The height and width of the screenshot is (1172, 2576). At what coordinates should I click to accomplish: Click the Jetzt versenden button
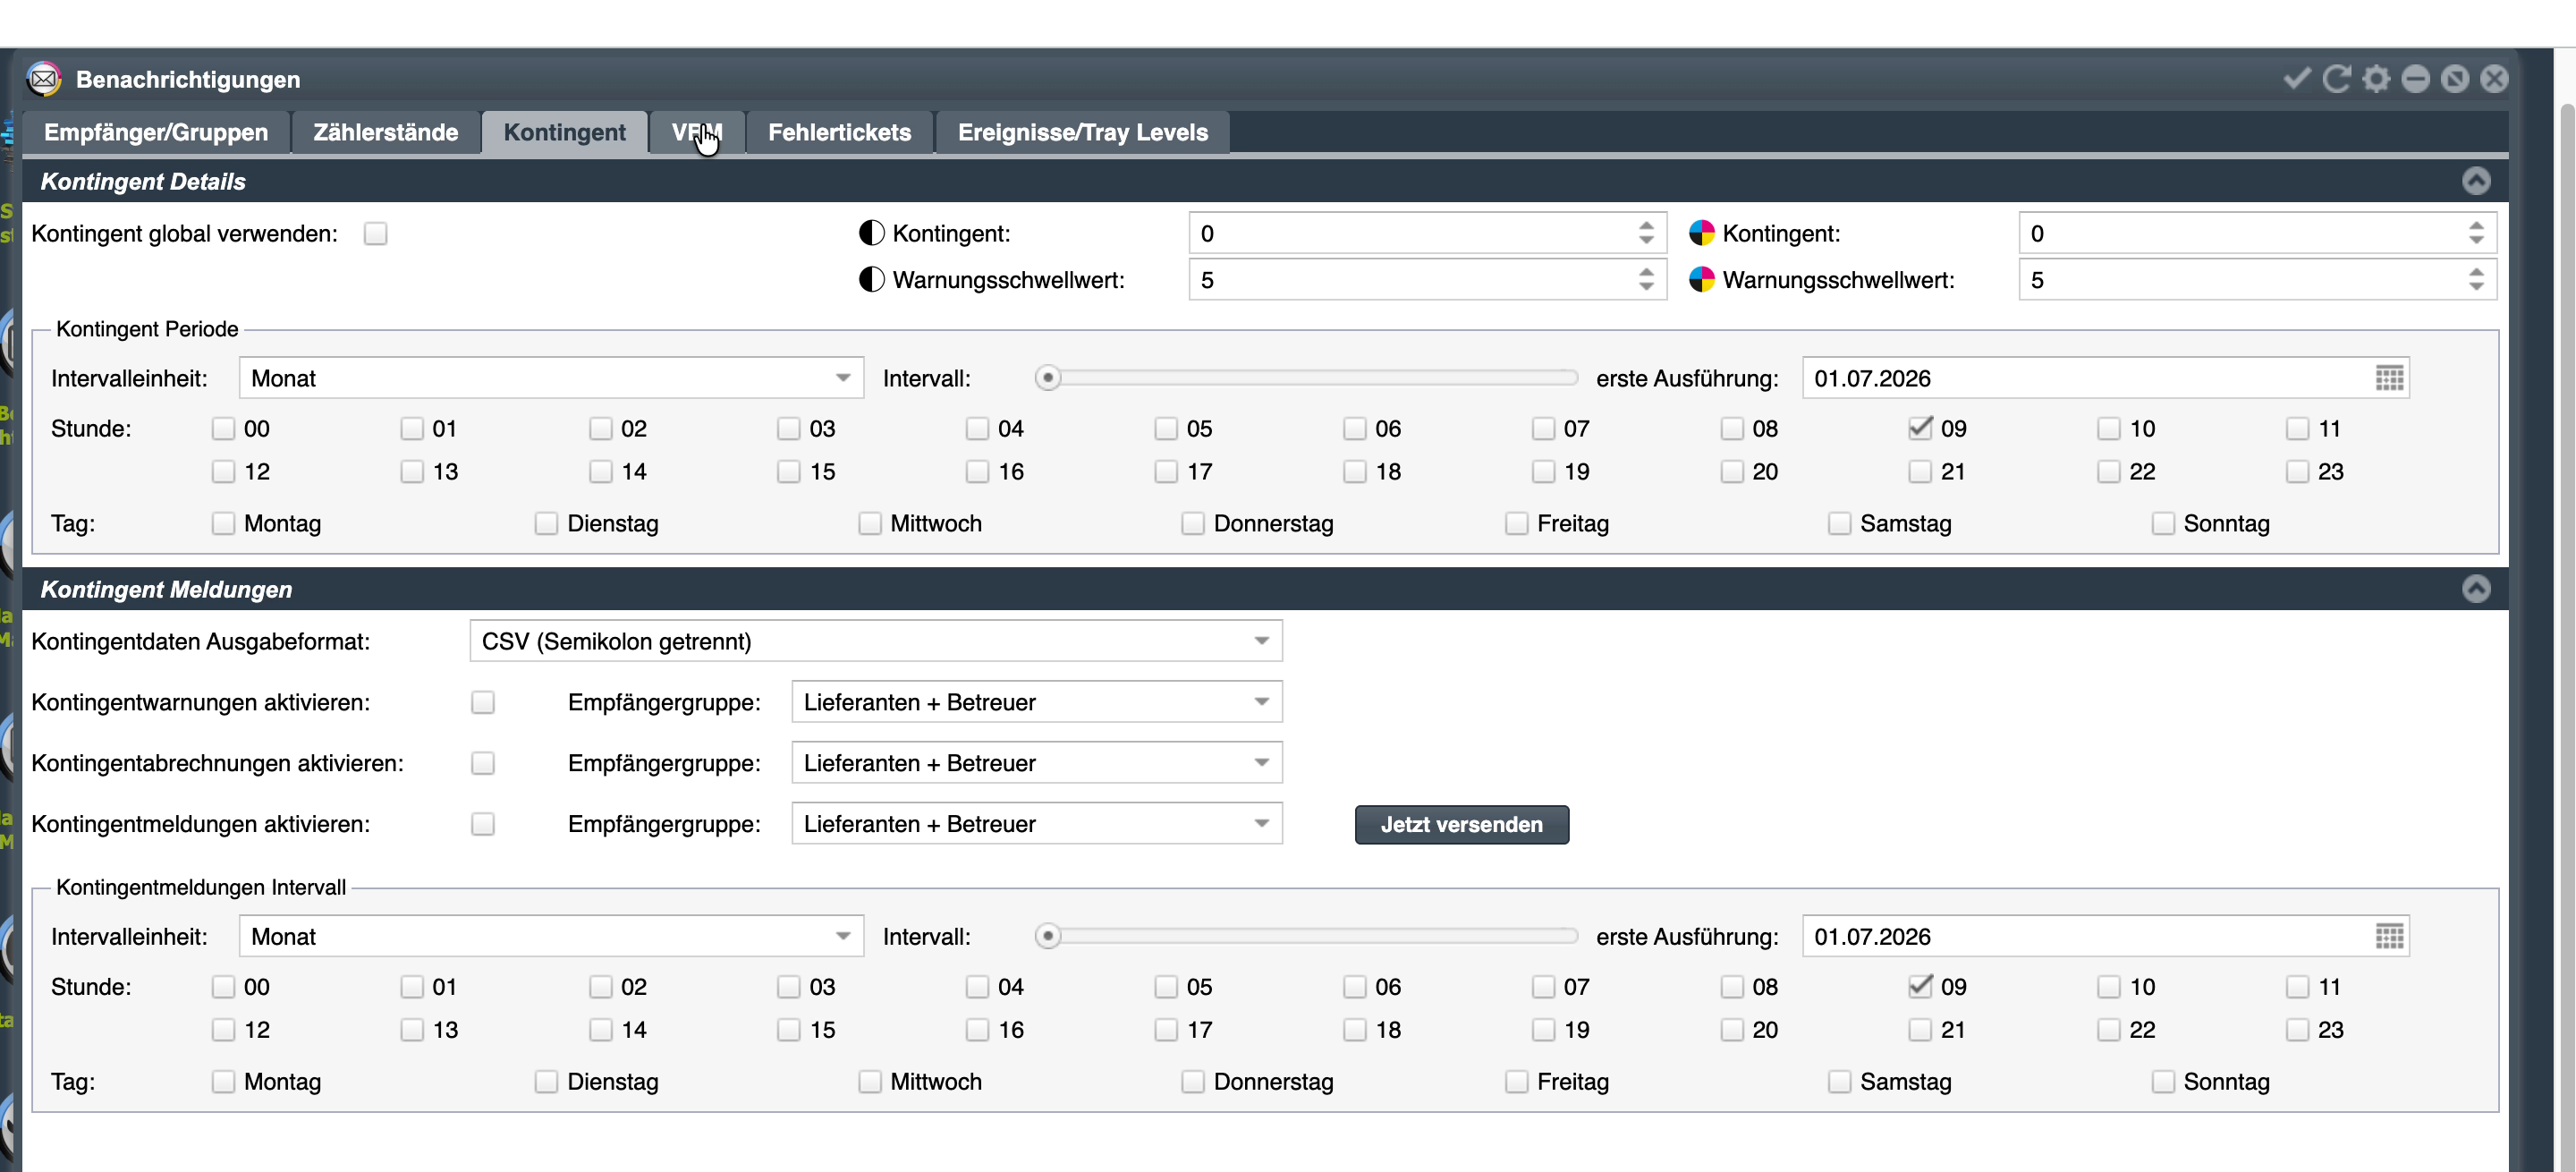pyautogui.click(x=1461, y=824)
